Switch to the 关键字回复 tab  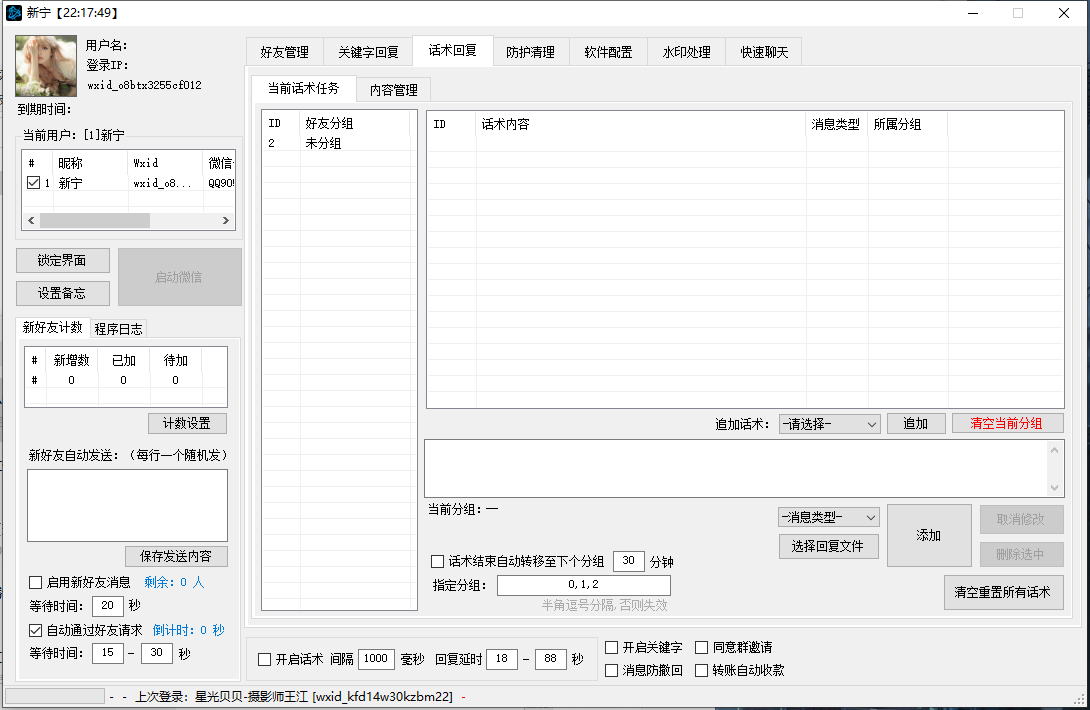(368, 52)
